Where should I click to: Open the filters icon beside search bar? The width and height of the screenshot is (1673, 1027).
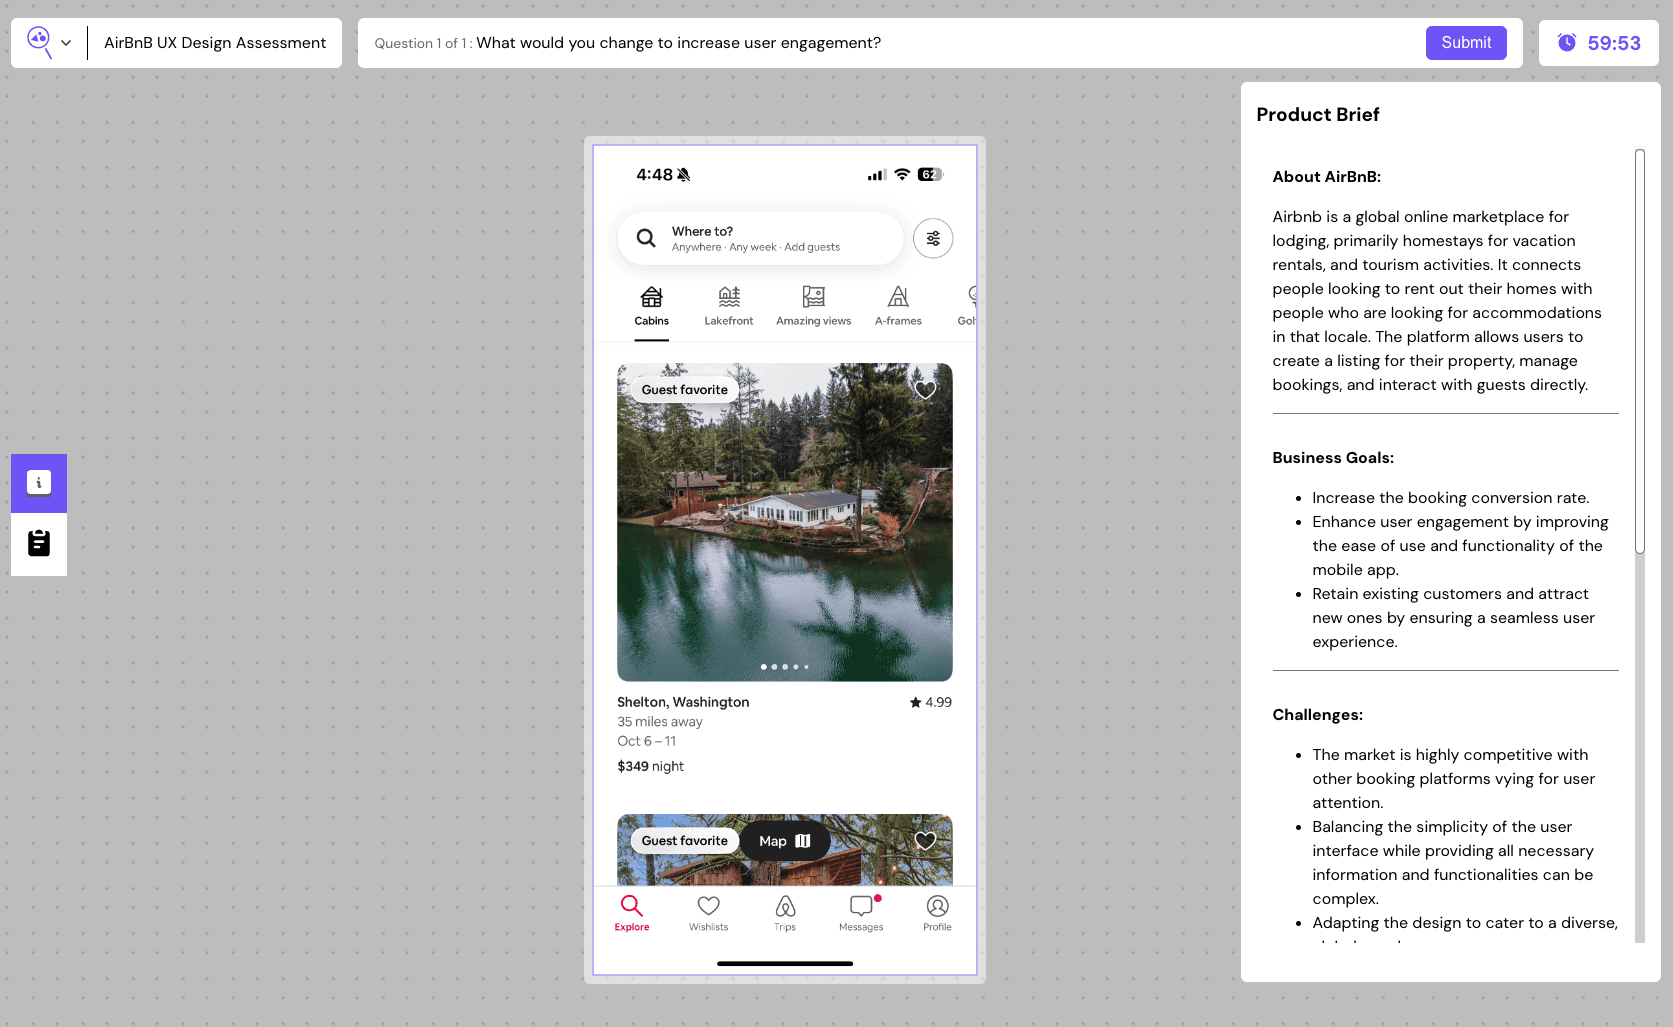coord(933,238)
